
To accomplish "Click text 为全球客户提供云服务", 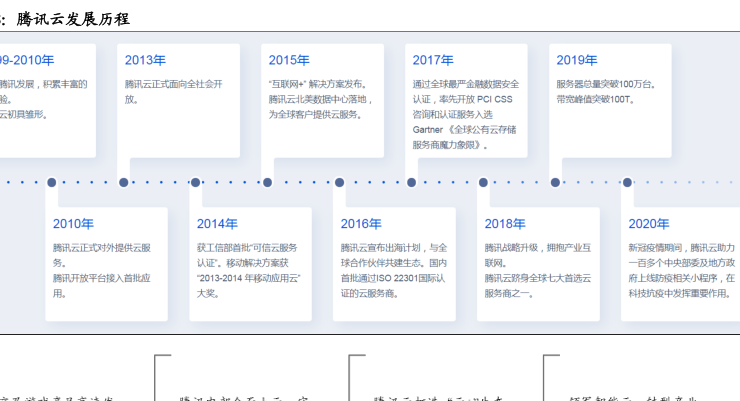I will (x=315, y=114).
